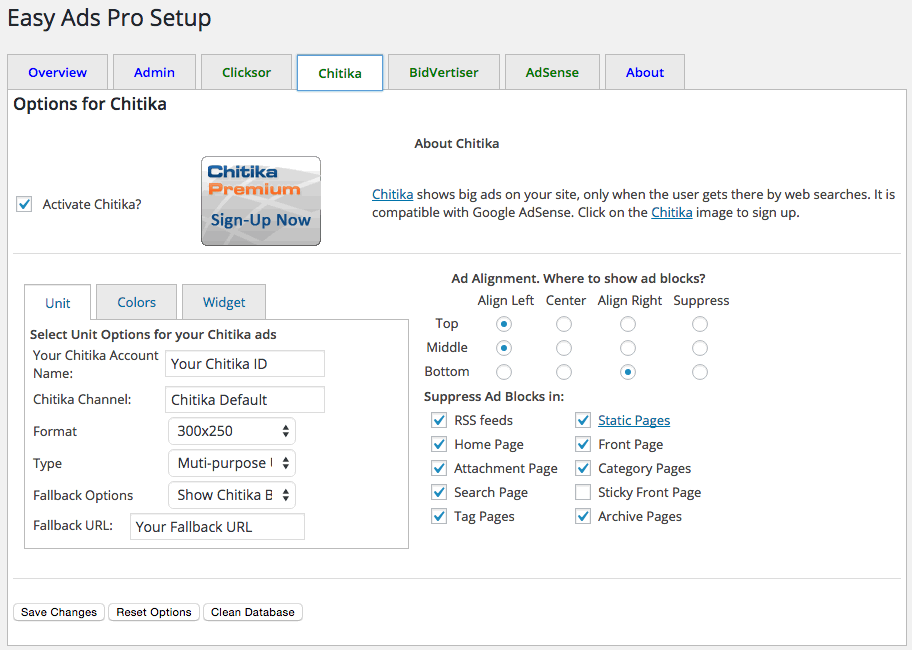
Task: Toggle the Search Page checkbox
Action: point(439,492)
